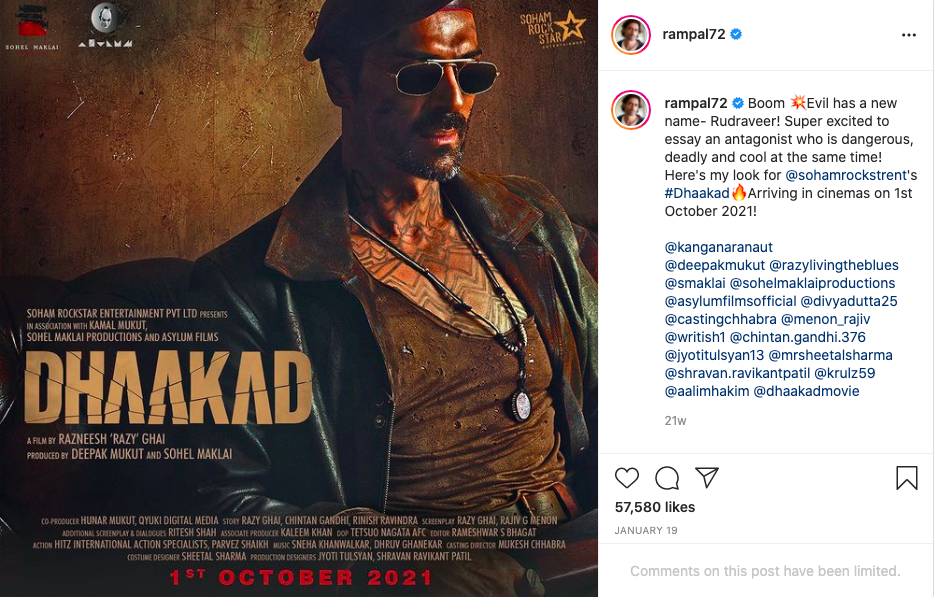
Task: Open the three-dot more options menu
Action: [x=909, y=35]
